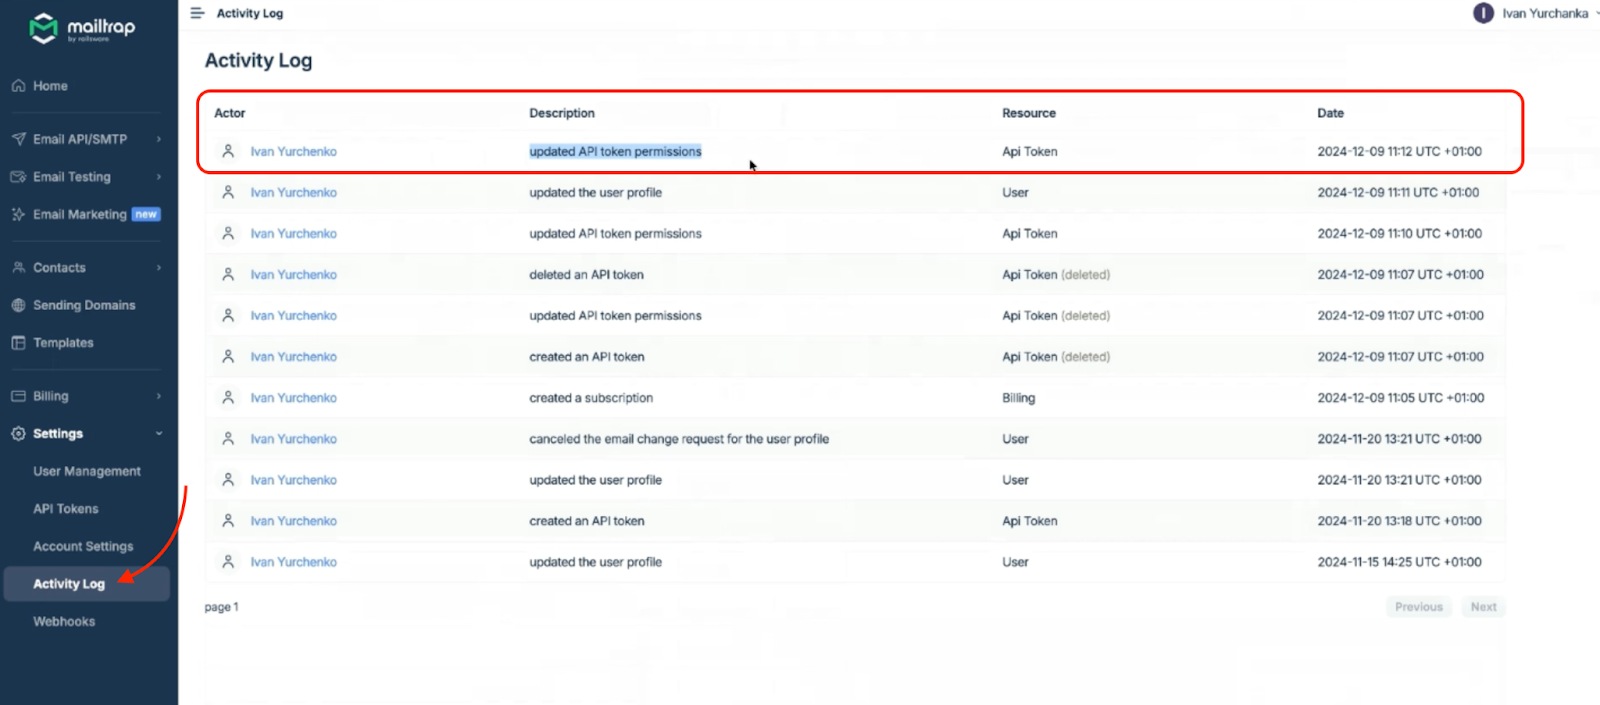This screenshot has height=705, width=1600.
Task: Click 'deleted an API token' description
Action: [586, 275]
